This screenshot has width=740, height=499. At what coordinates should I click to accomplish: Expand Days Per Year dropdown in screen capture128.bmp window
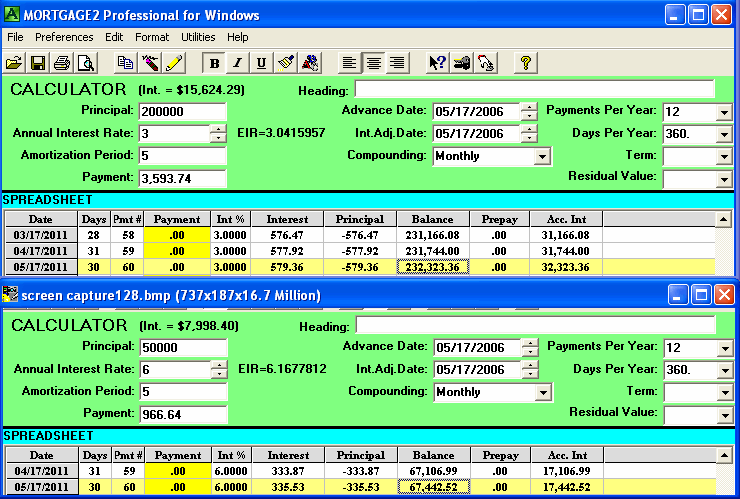[725, 371]
